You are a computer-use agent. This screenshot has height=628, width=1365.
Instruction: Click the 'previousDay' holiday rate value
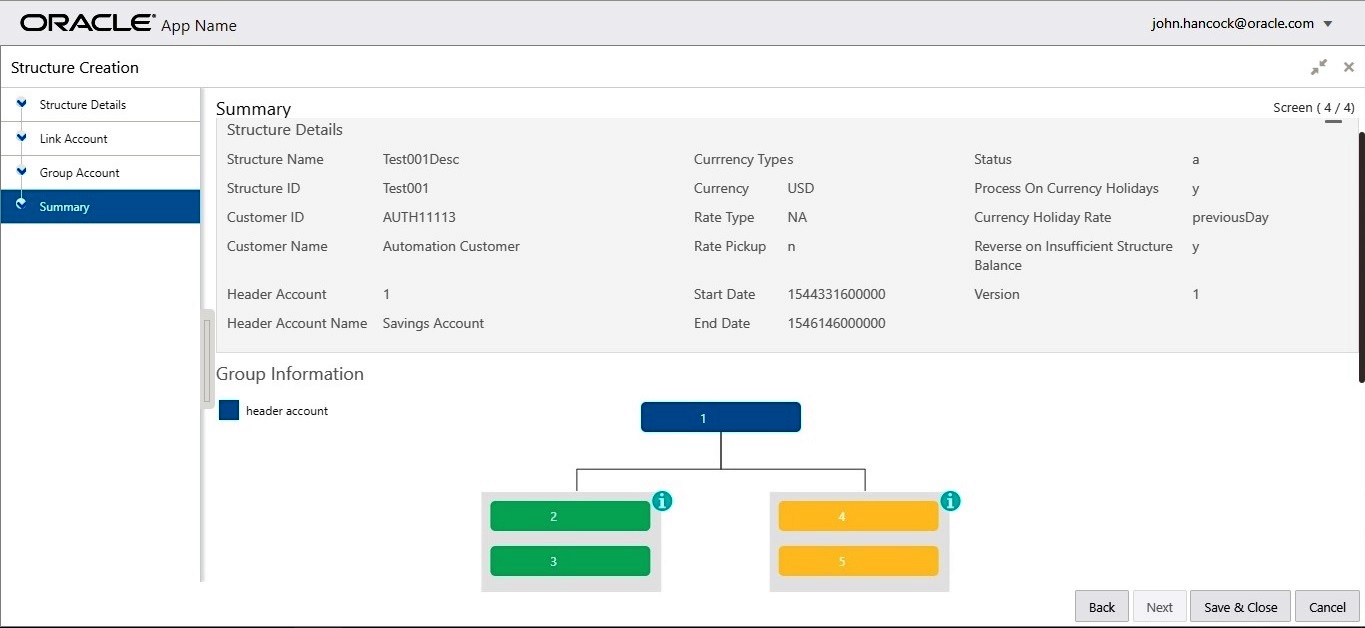click(x=1230, y=217)
